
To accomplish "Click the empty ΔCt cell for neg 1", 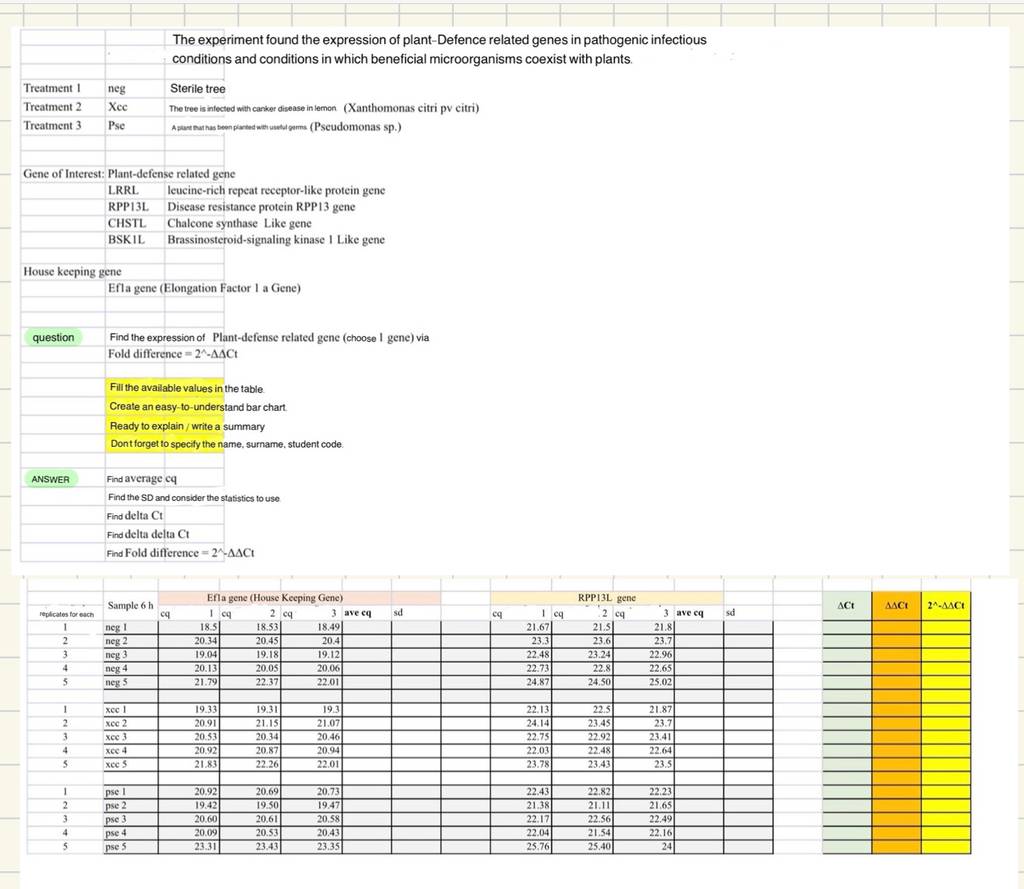I will coord(847,627).
